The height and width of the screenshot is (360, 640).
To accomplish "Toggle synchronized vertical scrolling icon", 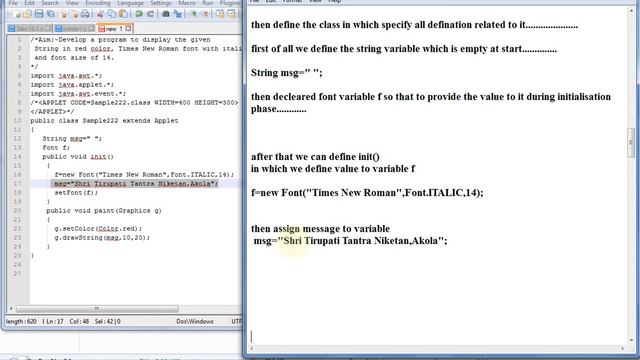I will 220,14.
